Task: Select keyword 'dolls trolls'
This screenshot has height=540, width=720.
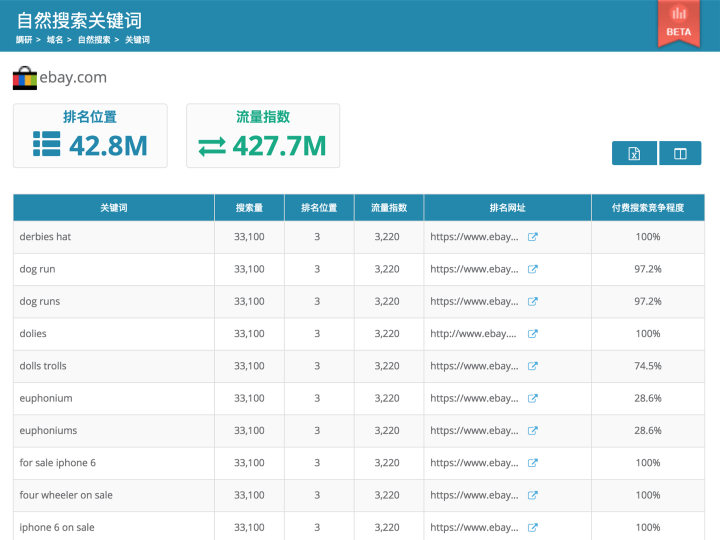Action: tap(43, 366)
